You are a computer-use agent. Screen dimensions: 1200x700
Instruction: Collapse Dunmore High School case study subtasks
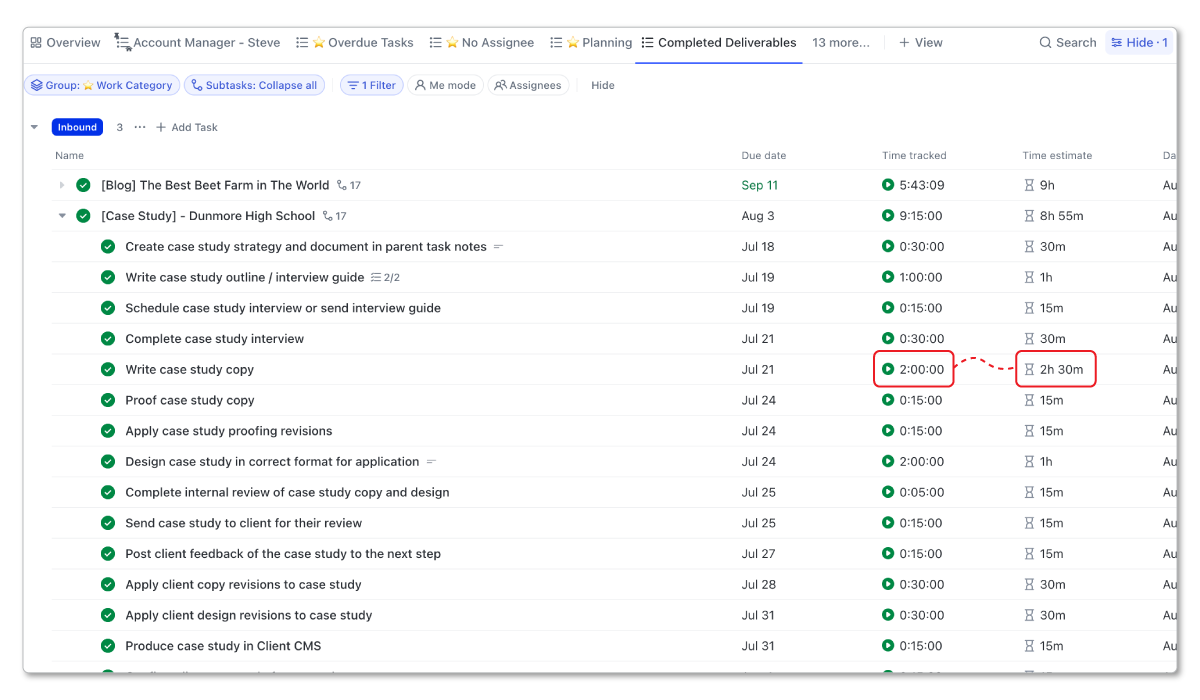(x=62, y=215)
